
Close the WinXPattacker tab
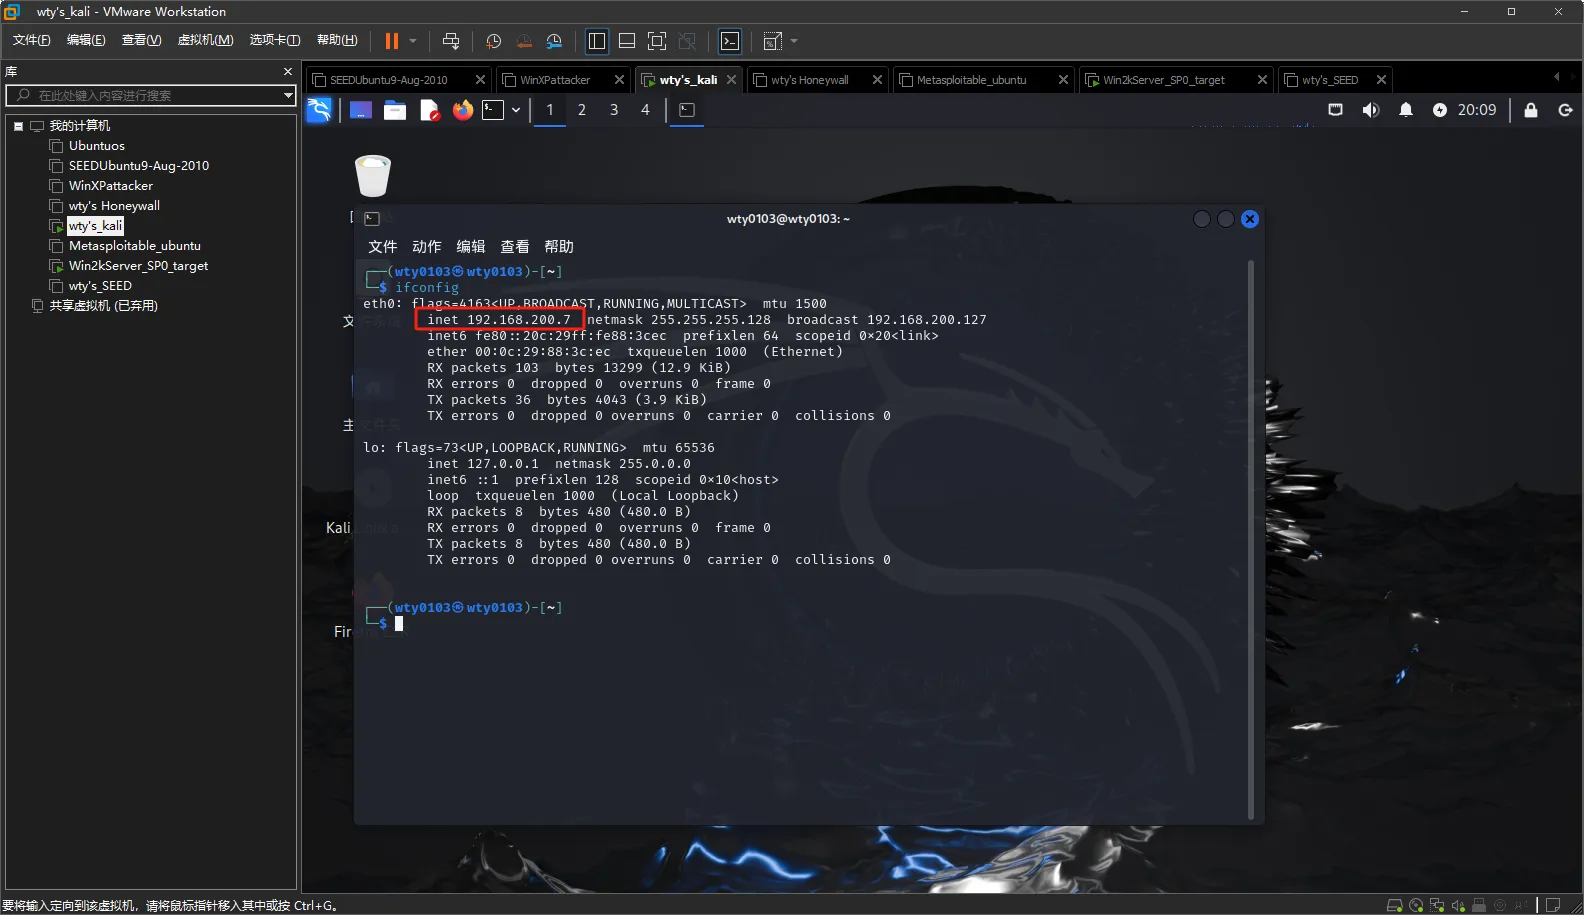(619, 80)
